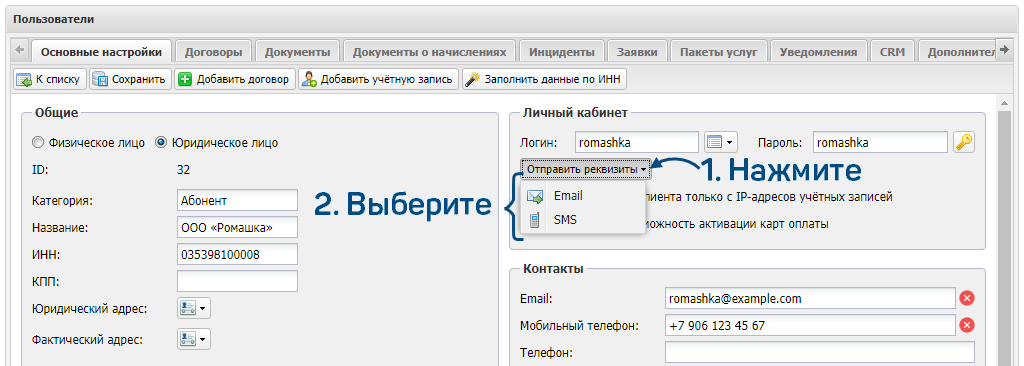Click the Email contact field
The image size is (1024, 366).
coord(810,299)
